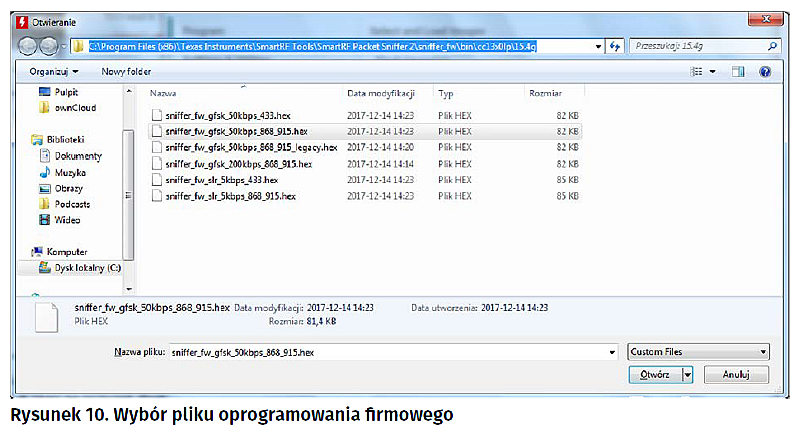801x432 pixels.
Task: Open the Organizuj menu
Action: (53, 72)
